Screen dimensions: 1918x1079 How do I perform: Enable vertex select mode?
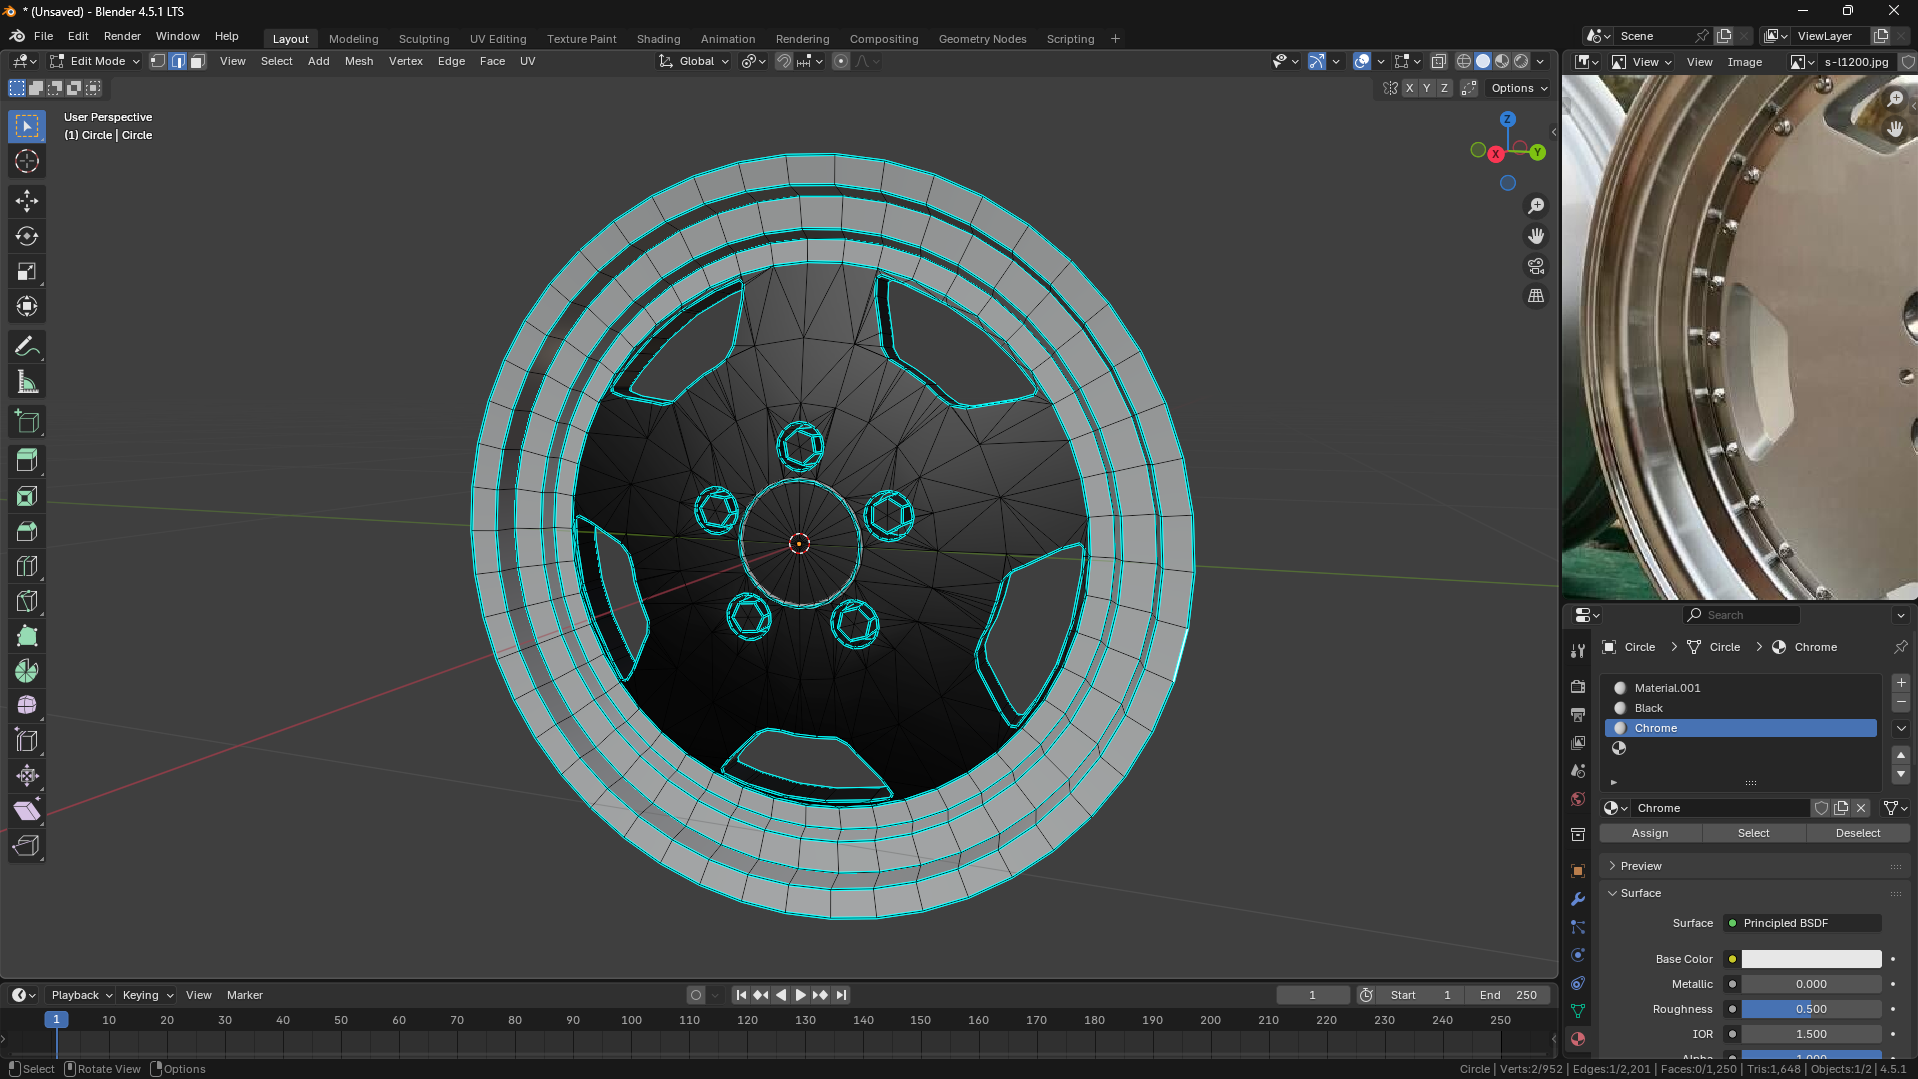[x=158, y=61]
